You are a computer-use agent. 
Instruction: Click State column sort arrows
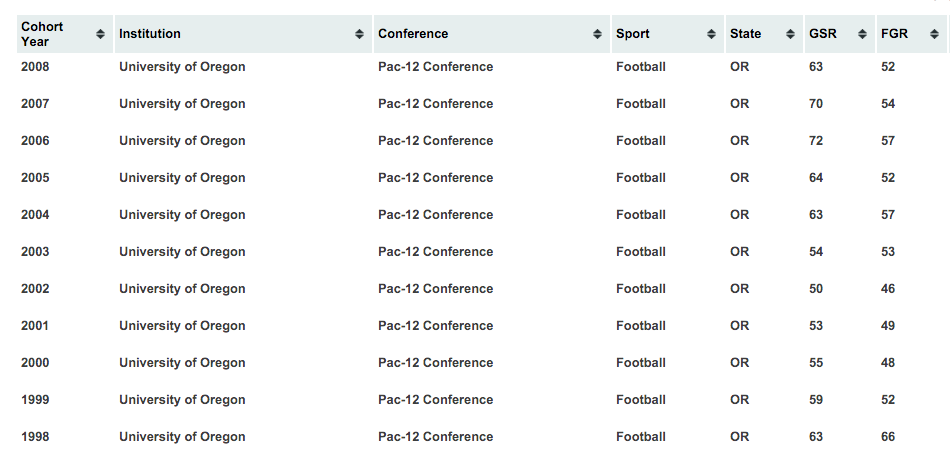[790, 34]
